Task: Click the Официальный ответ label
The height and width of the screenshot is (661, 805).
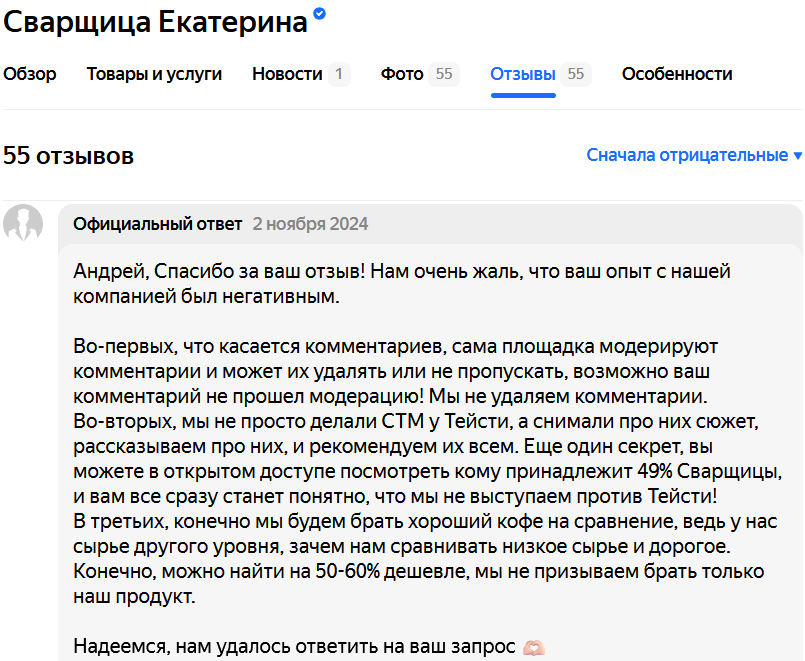Action: (x=157, y=224)
